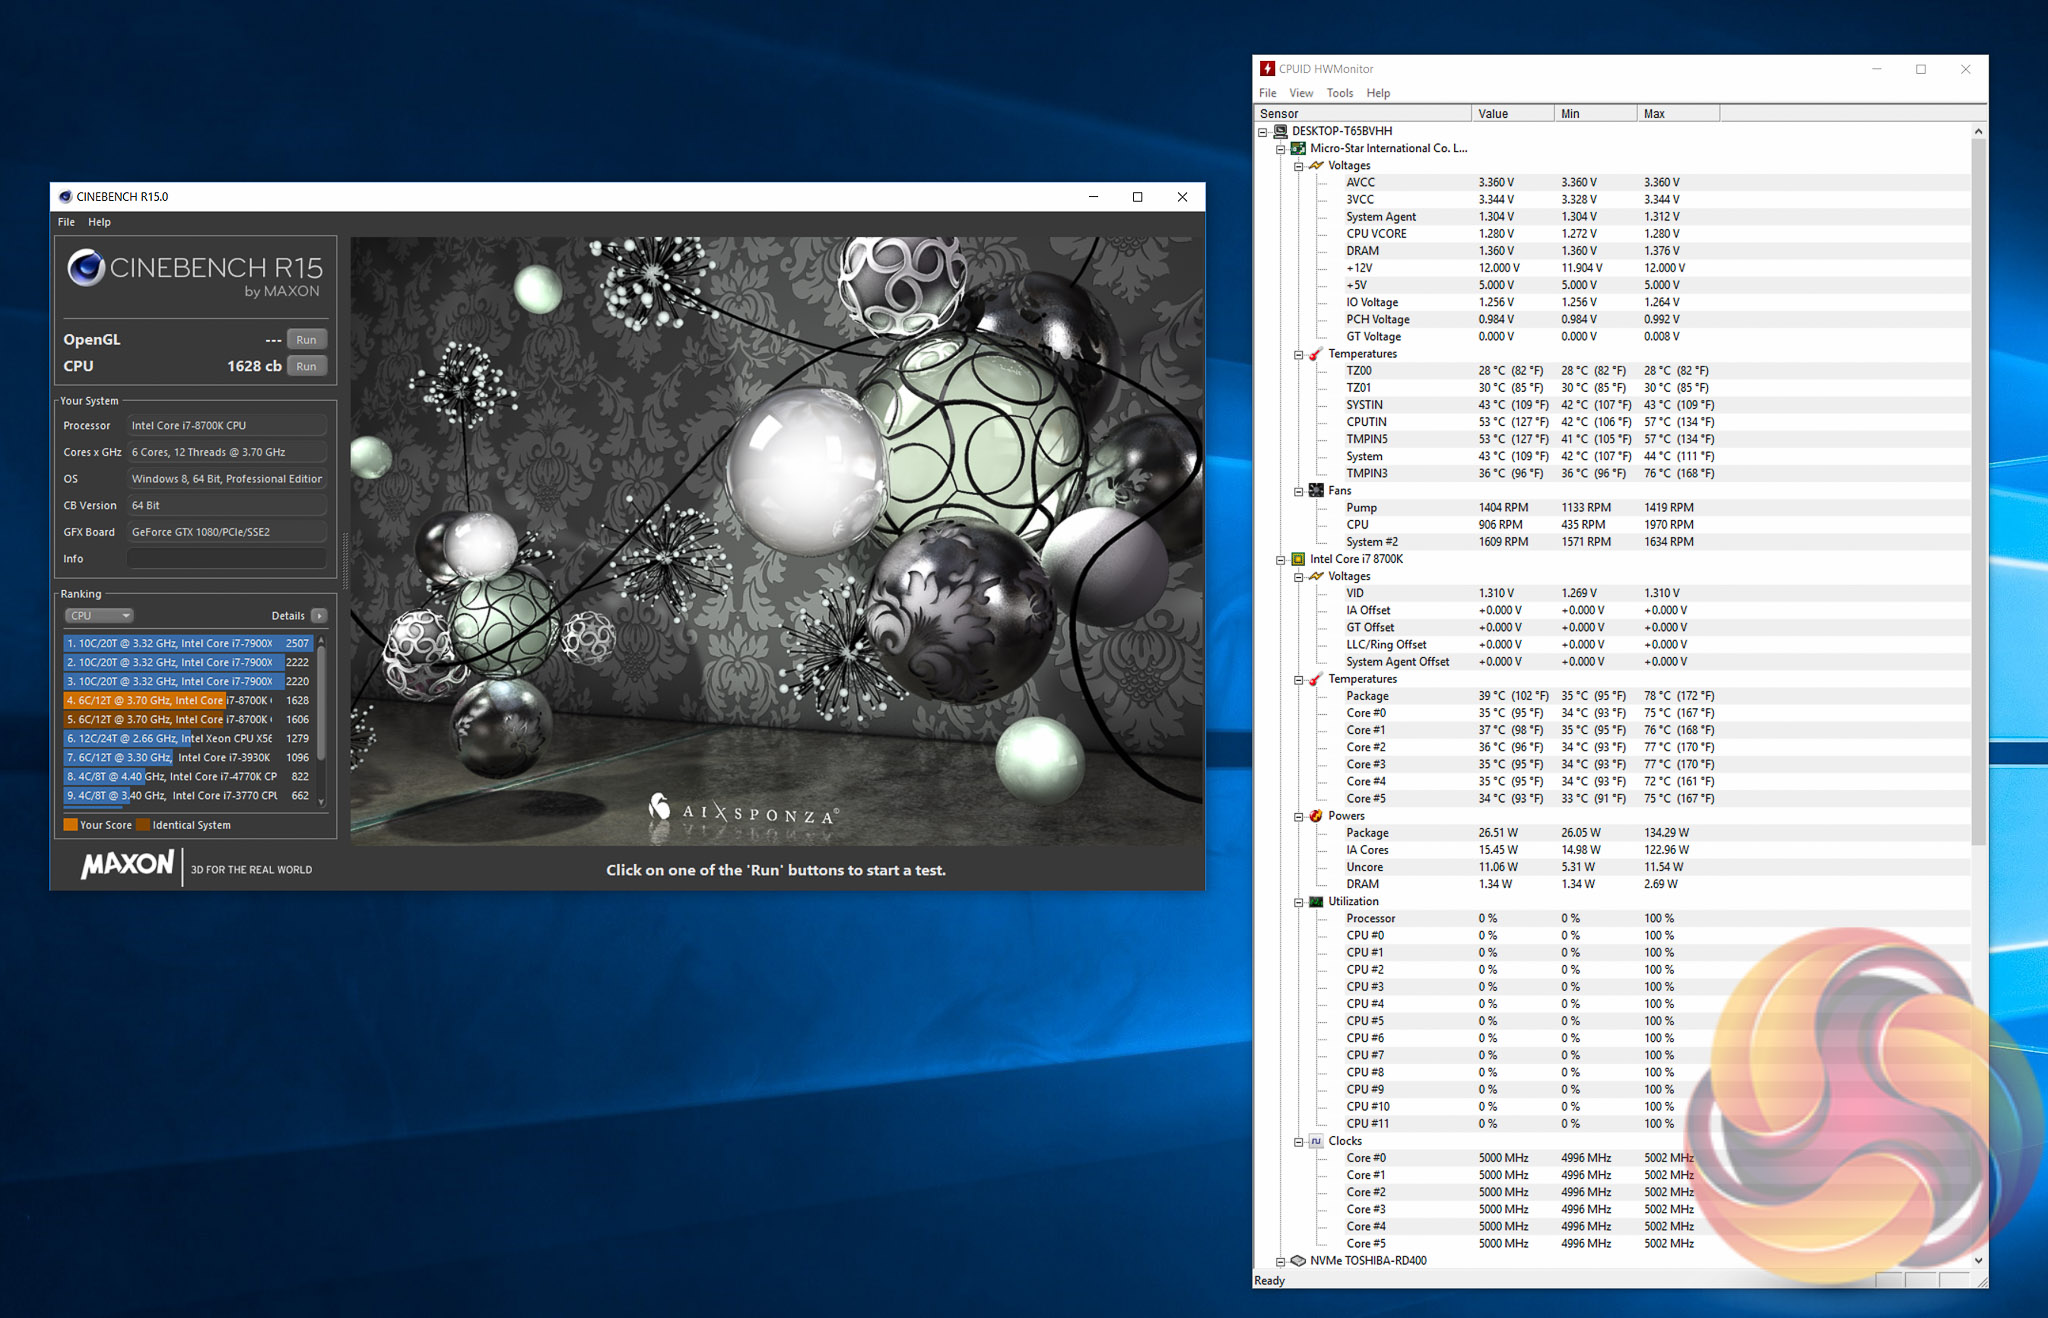Collapse the Utilization tree node

1298,902
